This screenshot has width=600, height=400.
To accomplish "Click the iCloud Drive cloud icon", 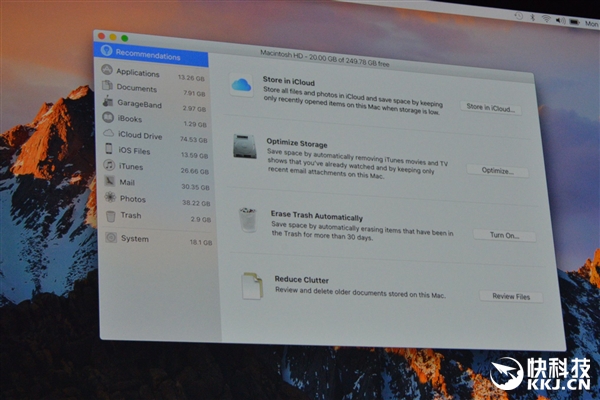I will click(x=109, y=133).
